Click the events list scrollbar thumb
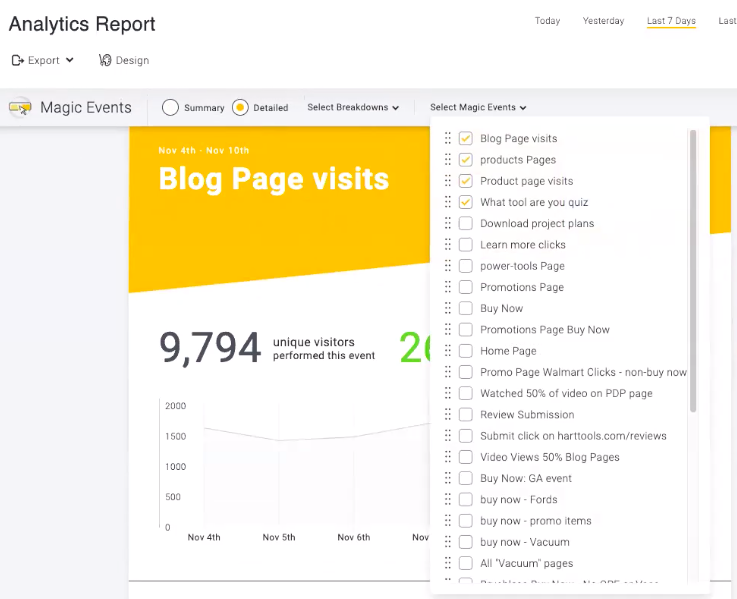Viewport: 737px width, 599px height. click(x=693, y=271)
